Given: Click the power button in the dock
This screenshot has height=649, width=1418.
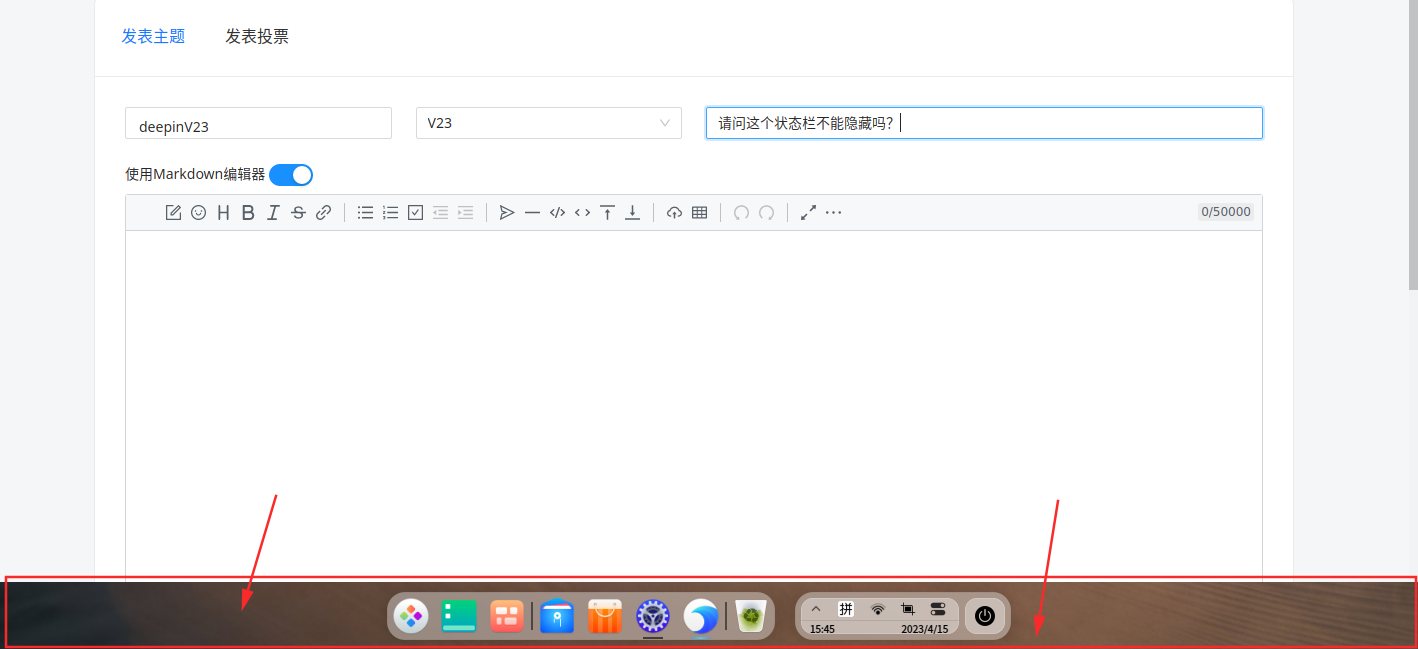Looking at the screenshot, I should pos(985,616).
